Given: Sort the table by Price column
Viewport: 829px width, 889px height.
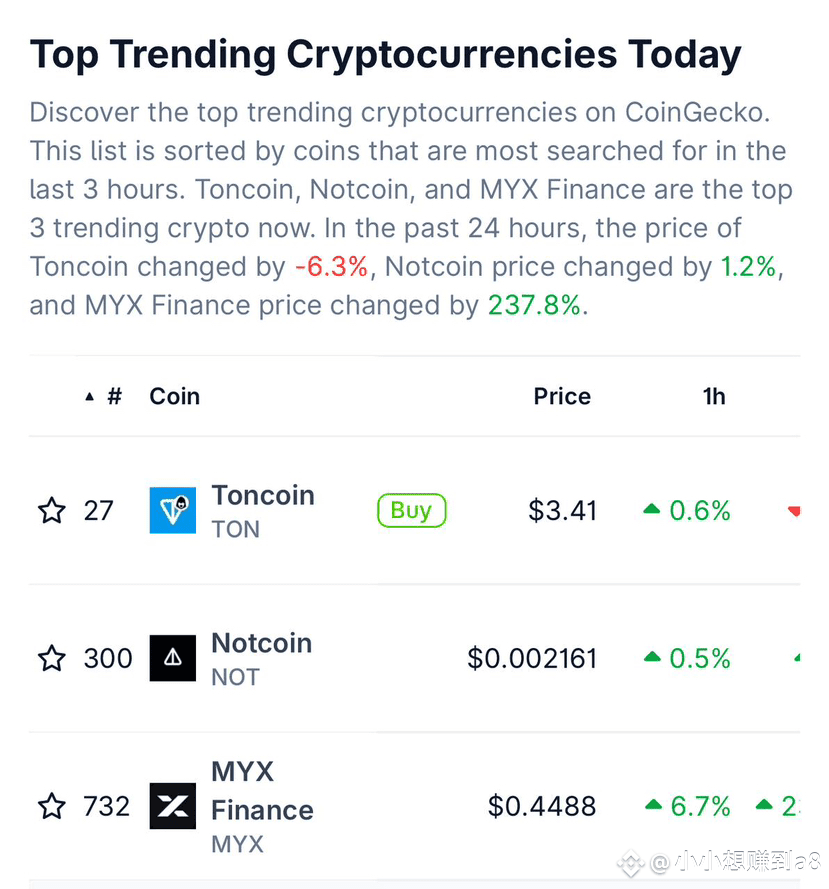Looking at the screenshot, I should coord(562,396).
